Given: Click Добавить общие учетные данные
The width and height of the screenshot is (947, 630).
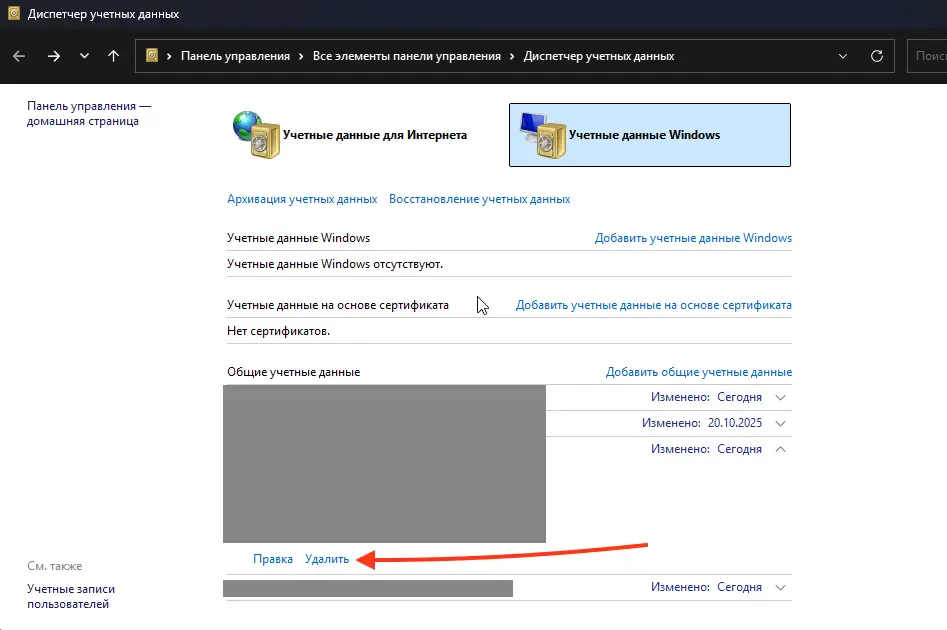Looking at the screenshot, I should click(698, 372).
